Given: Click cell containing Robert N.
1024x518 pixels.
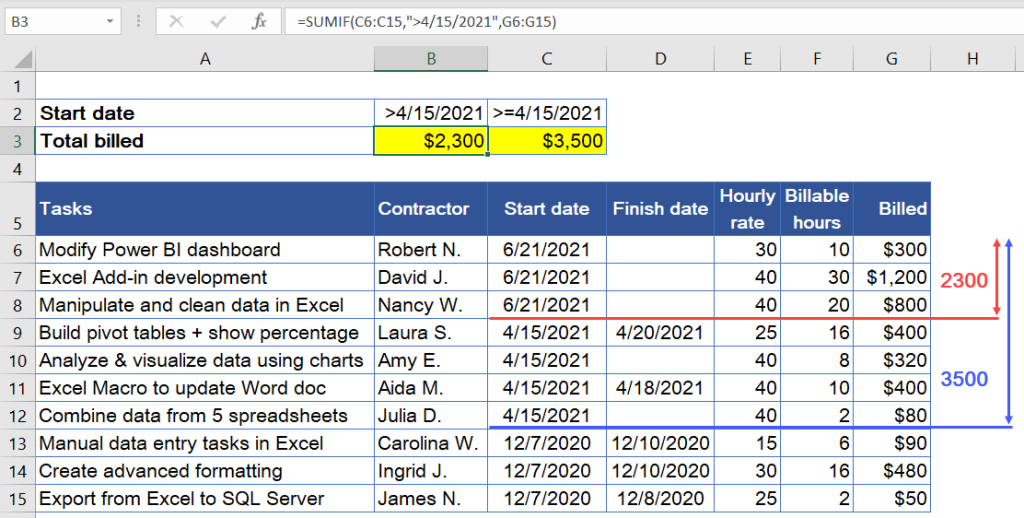Looking at the screenshot, I should click(431, 250).
